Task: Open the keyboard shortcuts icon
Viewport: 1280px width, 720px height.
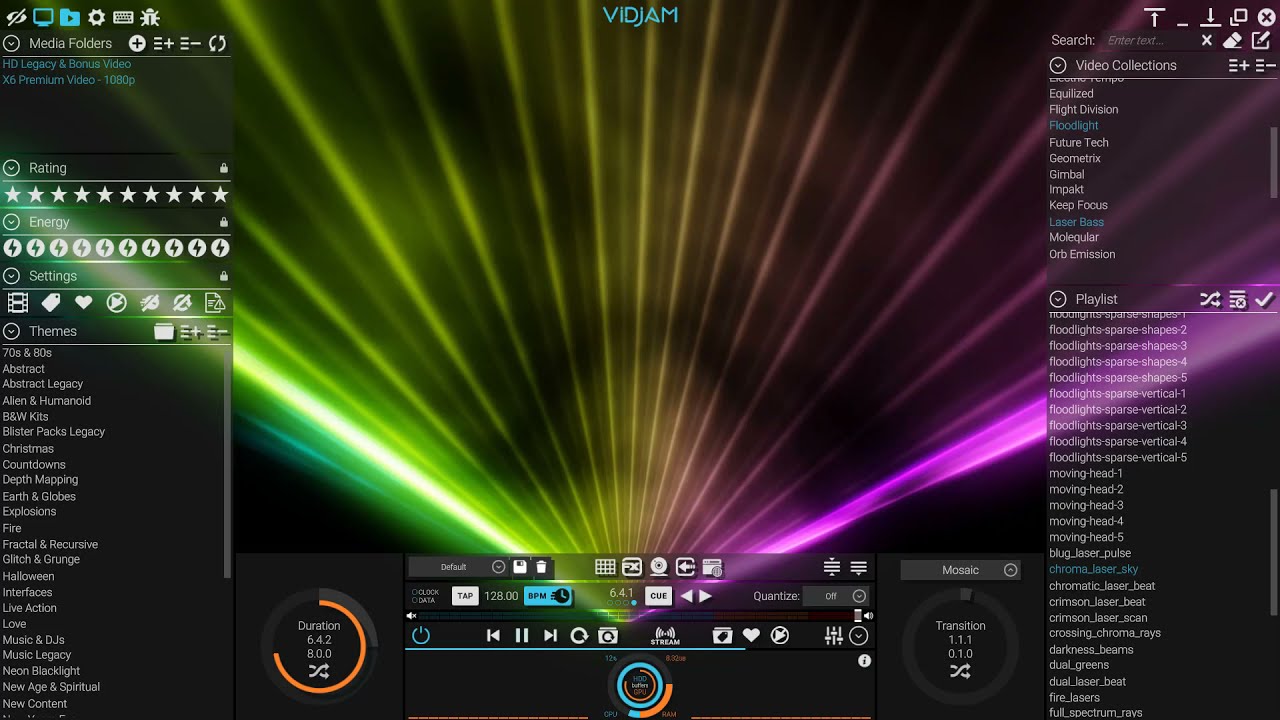Action: tap(123, 17)
